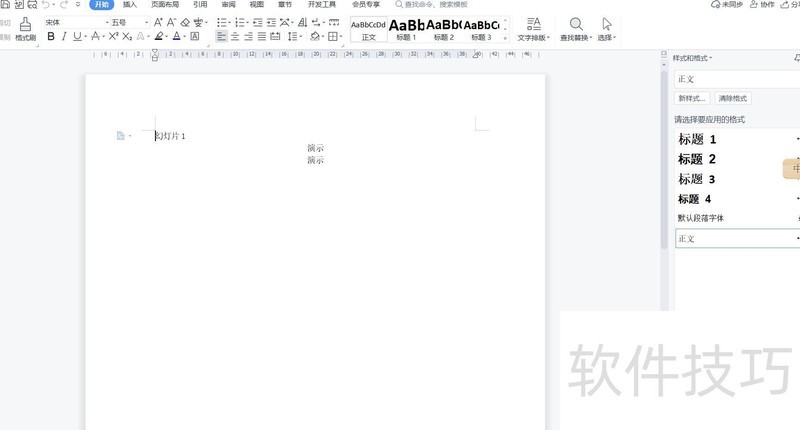Toggle strikethrough text formatting
The height and width of the screenshot is (430, 800).
pyautogui.click(x=95, y=36)
